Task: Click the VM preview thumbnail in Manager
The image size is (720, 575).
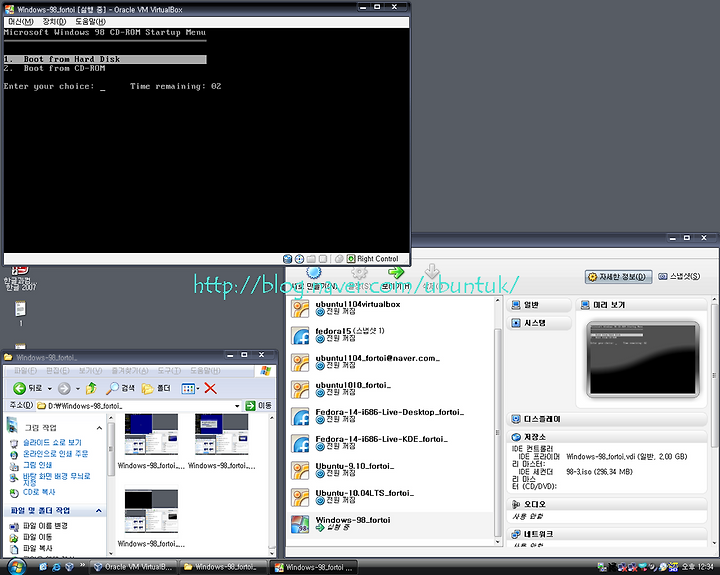Action: click(643, 359)
